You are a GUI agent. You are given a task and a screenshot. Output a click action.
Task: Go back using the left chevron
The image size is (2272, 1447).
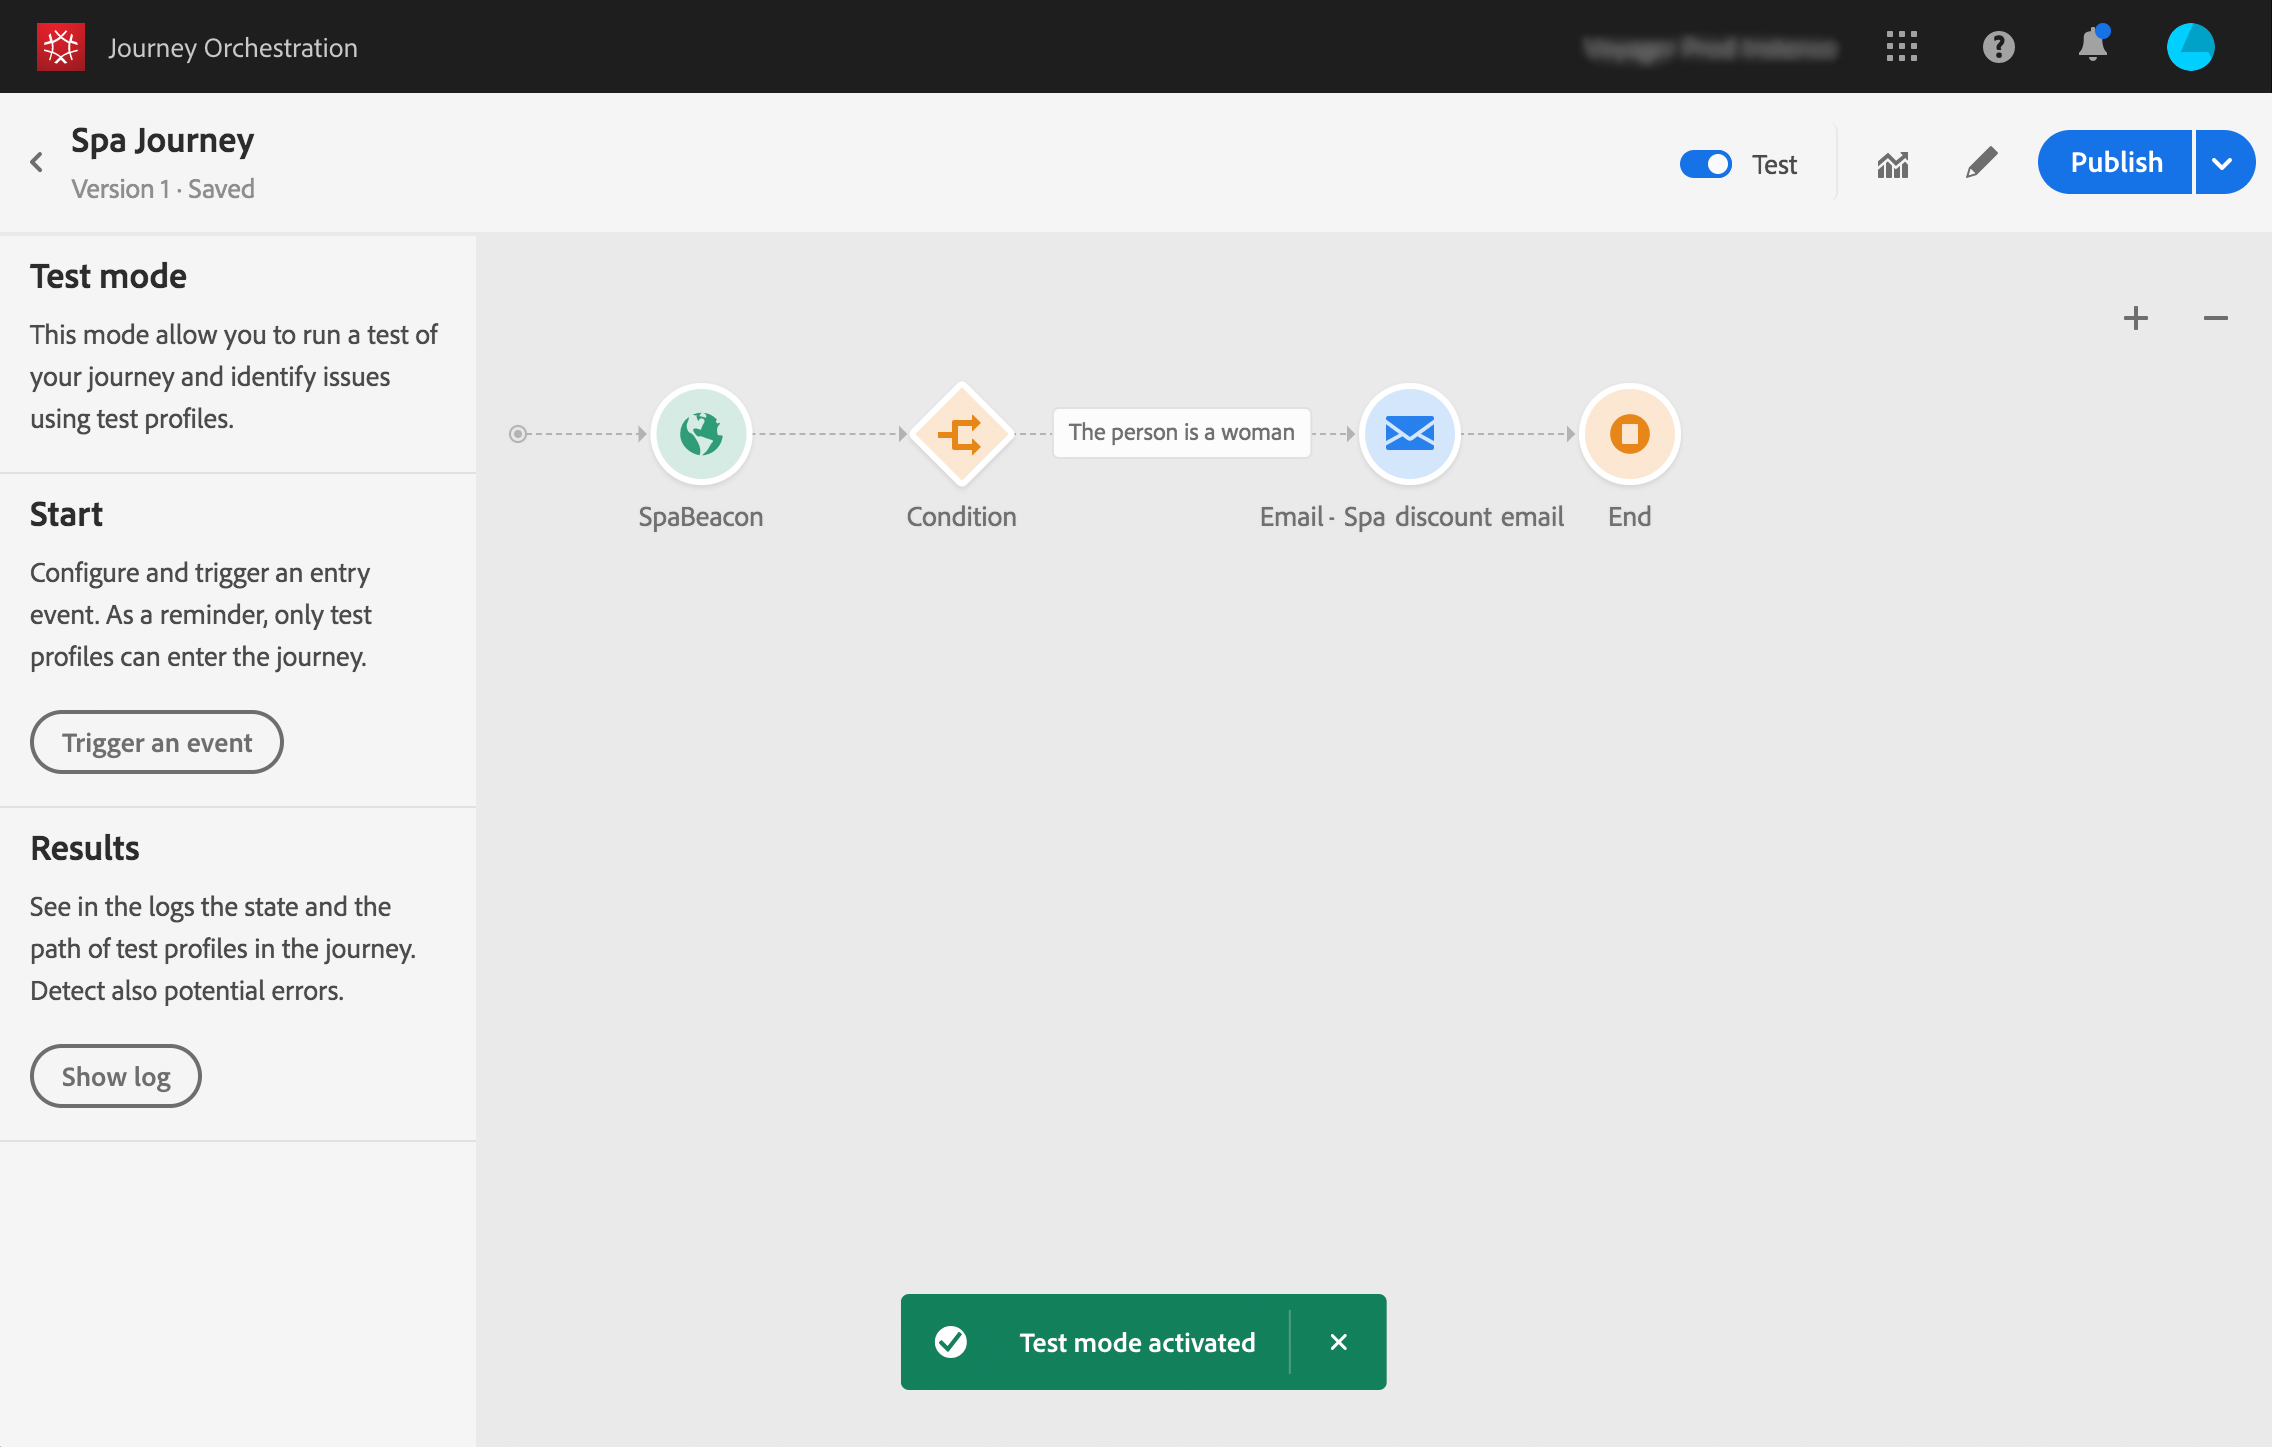(x=37, y=162)
